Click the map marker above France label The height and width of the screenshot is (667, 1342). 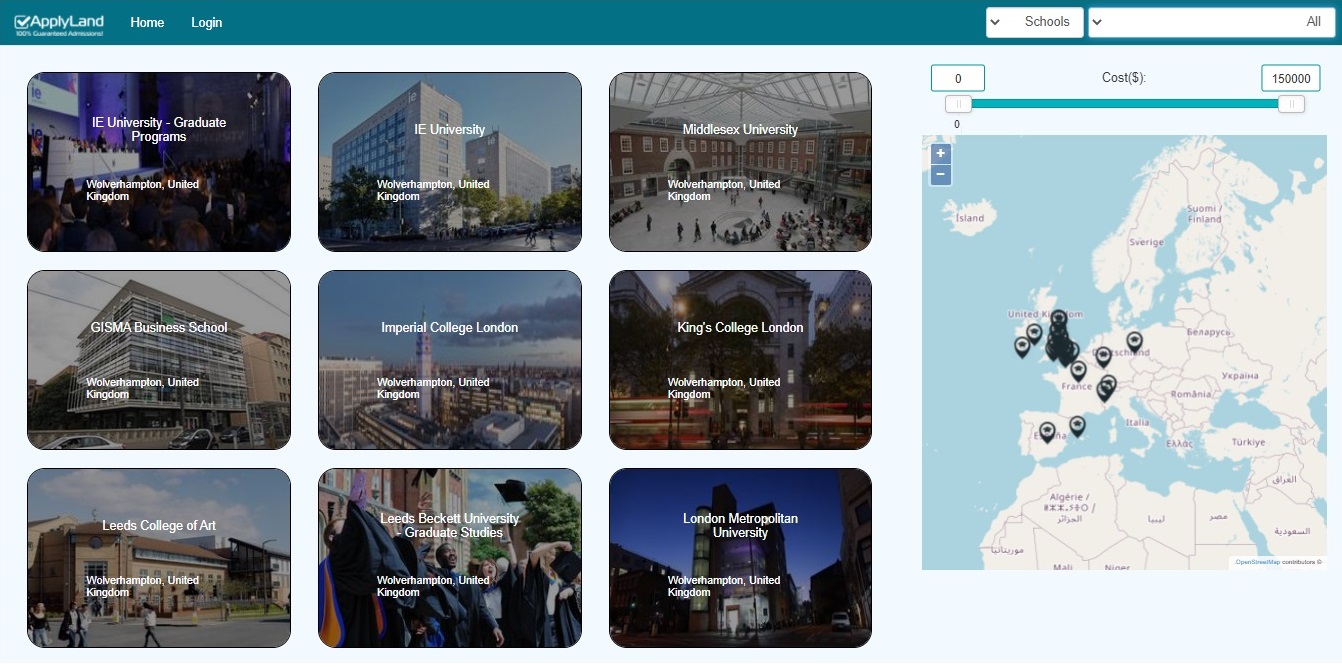click(x=1078, y=371)
